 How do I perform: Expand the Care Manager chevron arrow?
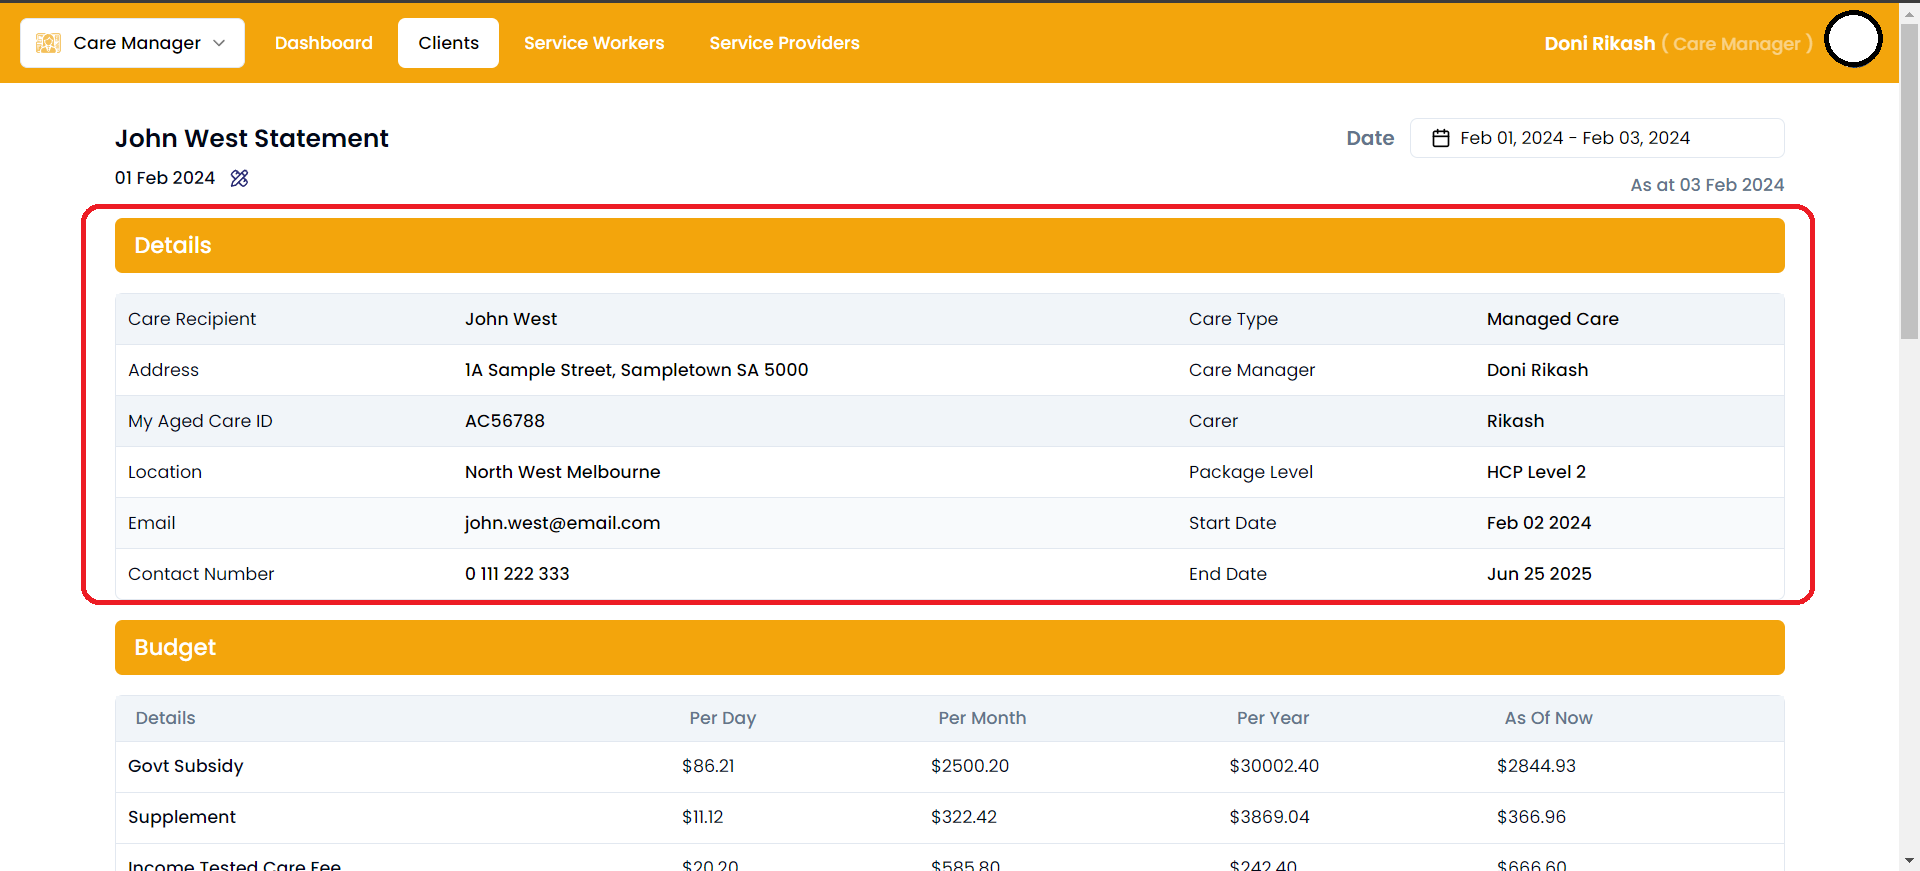(x=220, y=43)
